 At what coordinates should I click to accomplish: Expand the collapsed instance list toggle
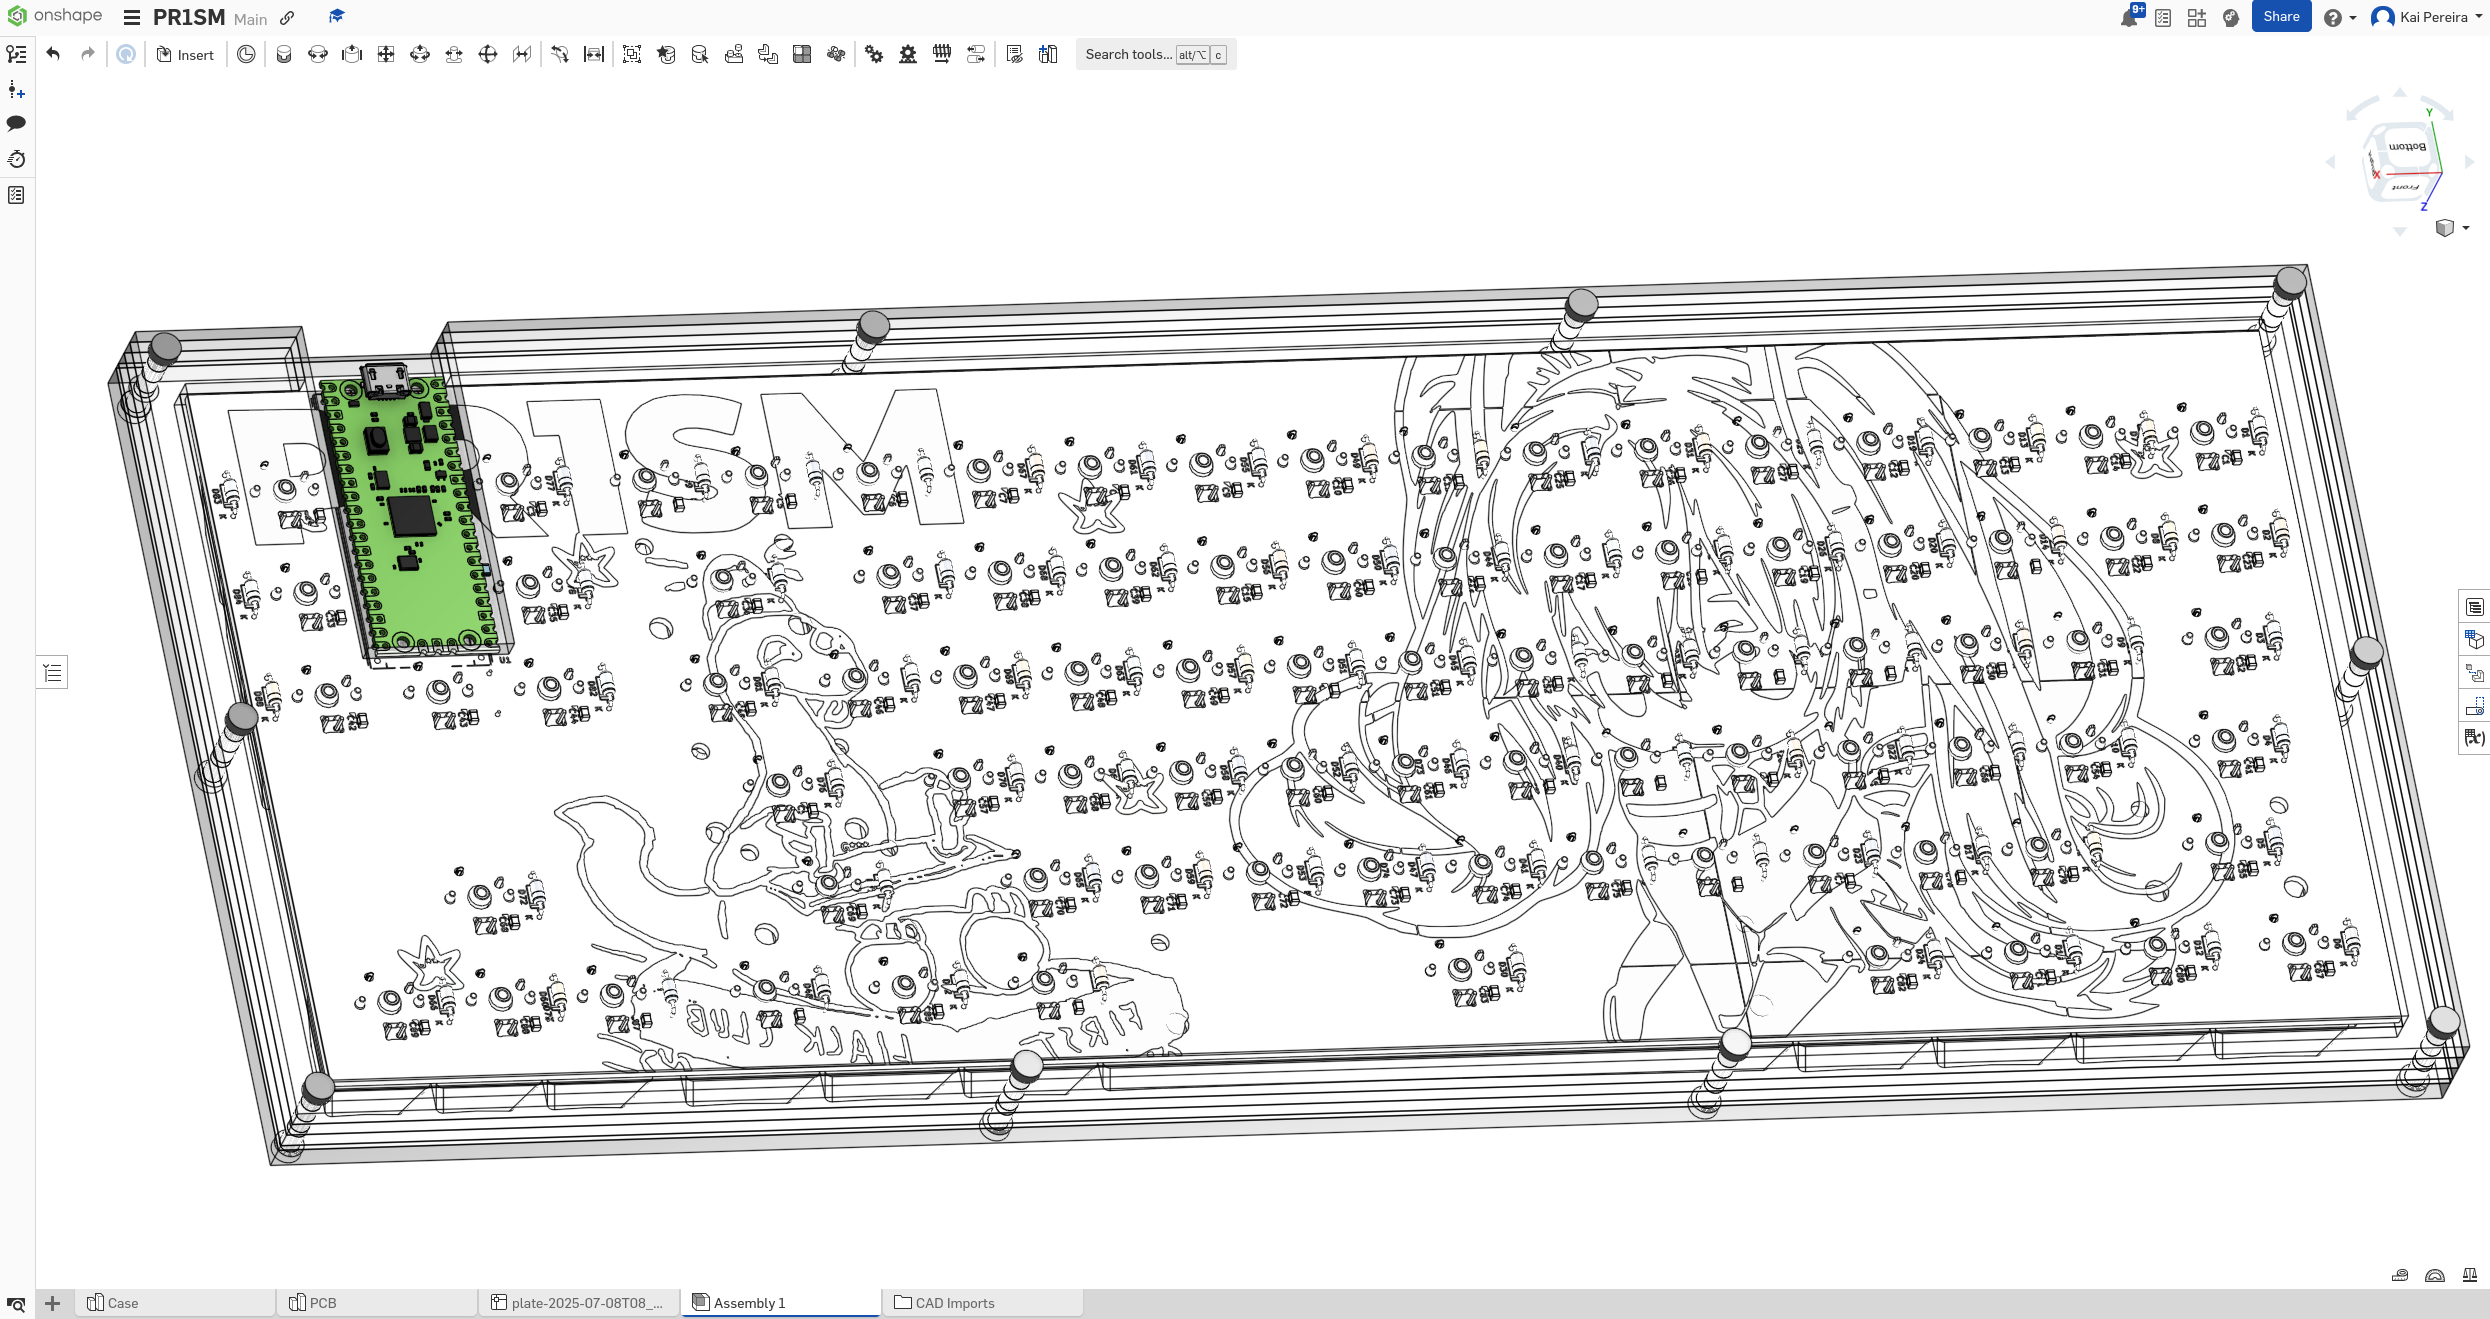(x=53, y=673)
